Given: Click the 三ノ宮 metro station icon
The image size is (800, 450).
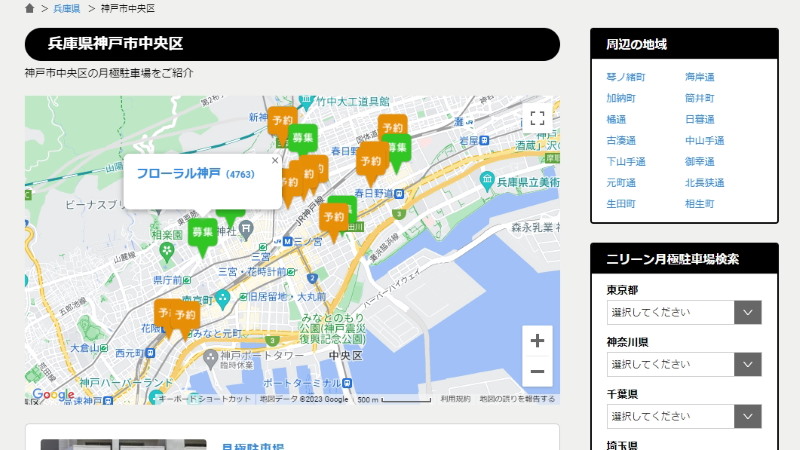Looking at the screenshot, I should (287, 241).
